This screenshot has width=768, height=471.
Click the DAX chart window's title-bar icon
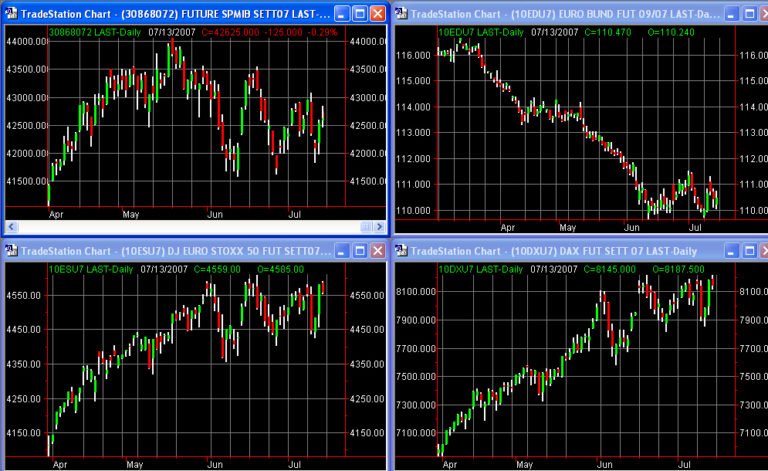[401, 250]
